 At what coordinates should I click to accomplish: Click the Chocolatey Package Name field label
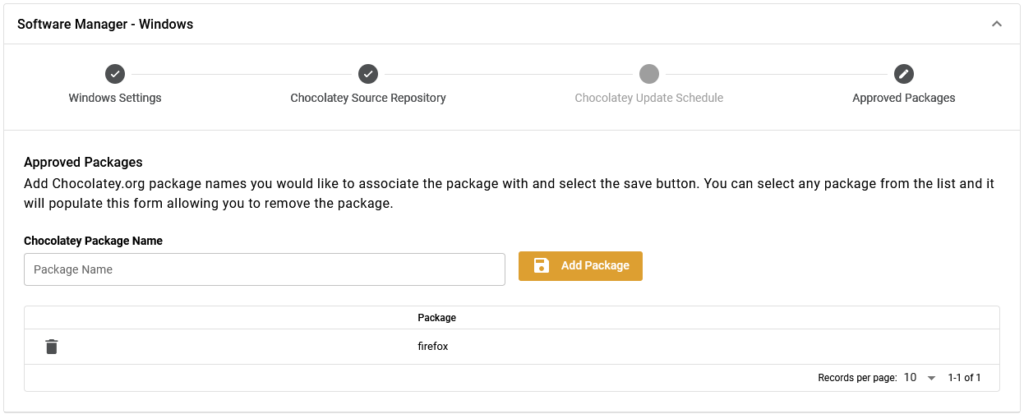pyautogui.click(x=93, y=240)
